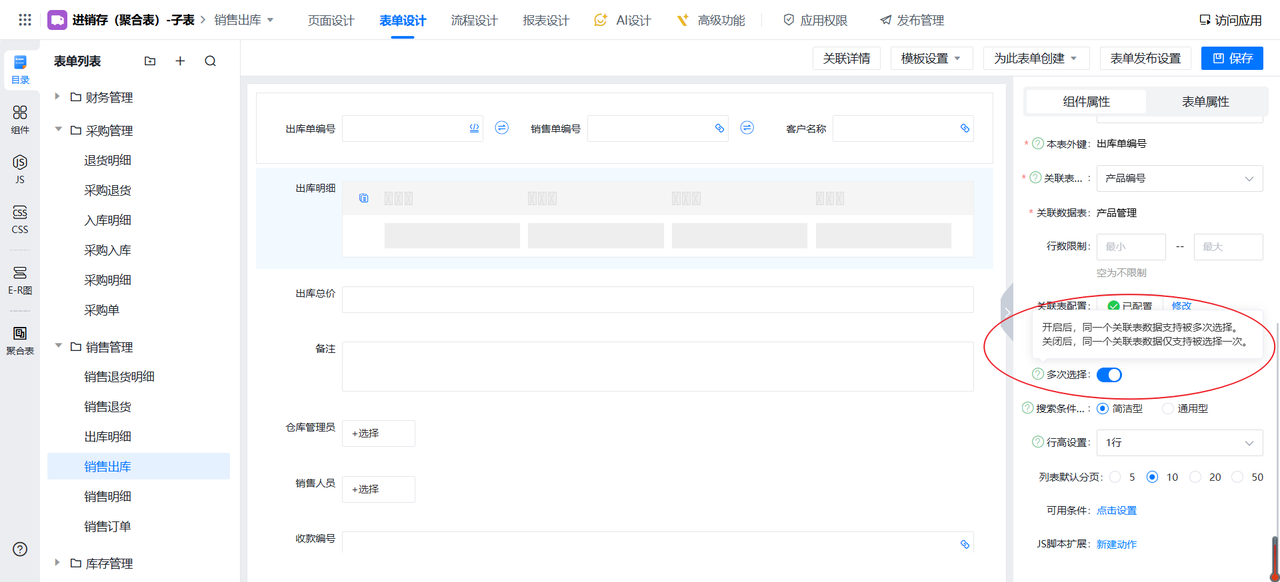1280x582 pixels.
Task: Click the 出库总价 input field
Action: [657, 299]
